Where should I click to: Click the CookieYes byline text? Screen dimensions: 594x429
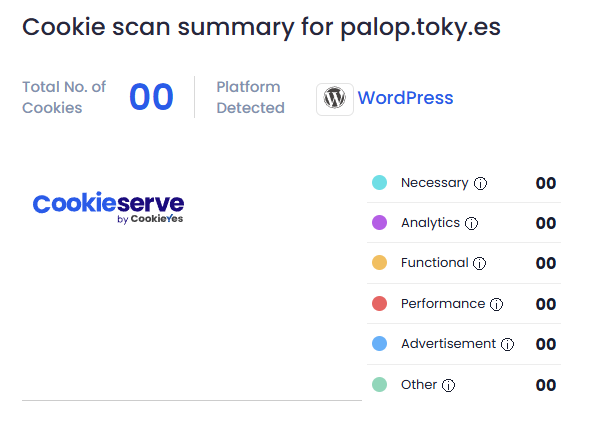tap(150, 219)
